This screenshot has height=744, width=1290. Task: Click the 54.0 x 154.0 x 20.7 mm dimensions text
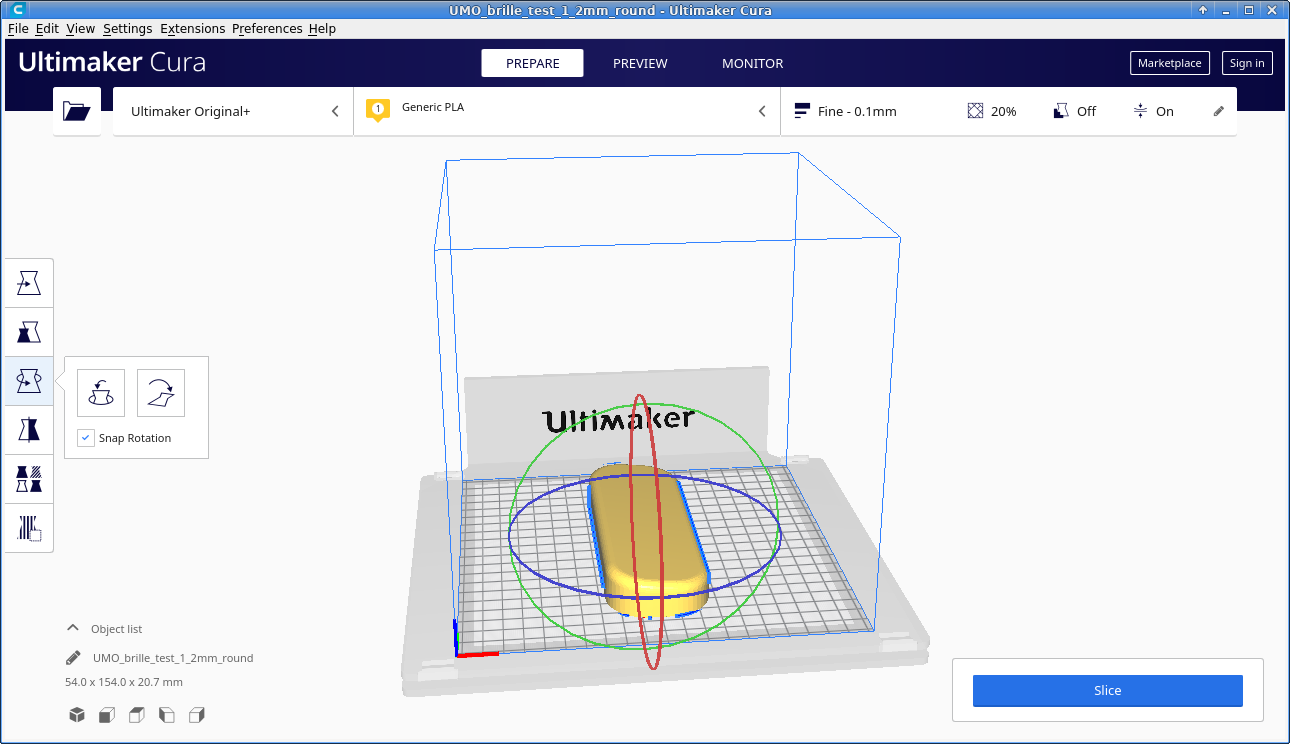[124, 682]
